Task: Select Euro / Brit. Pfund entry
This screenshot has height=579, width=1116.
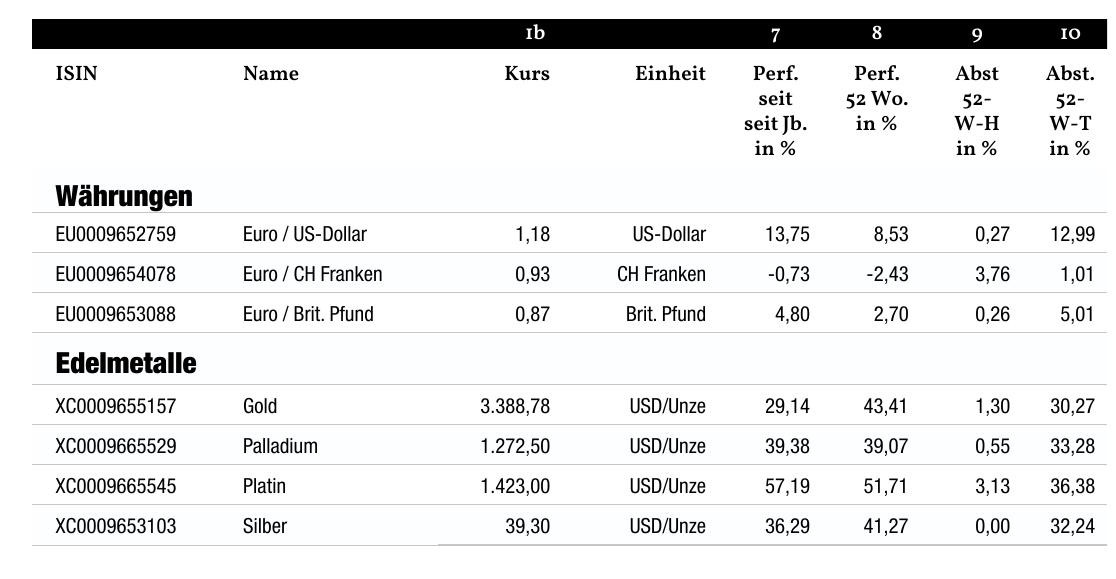Action: pos(308,314)
